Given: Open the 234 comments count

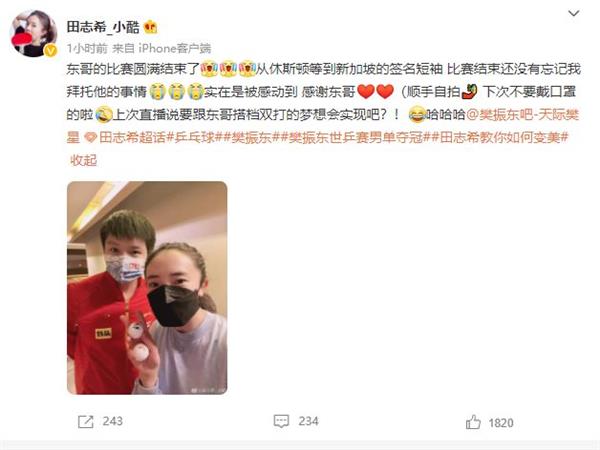Looking at the screenshot, I should [x=308, y=421].
